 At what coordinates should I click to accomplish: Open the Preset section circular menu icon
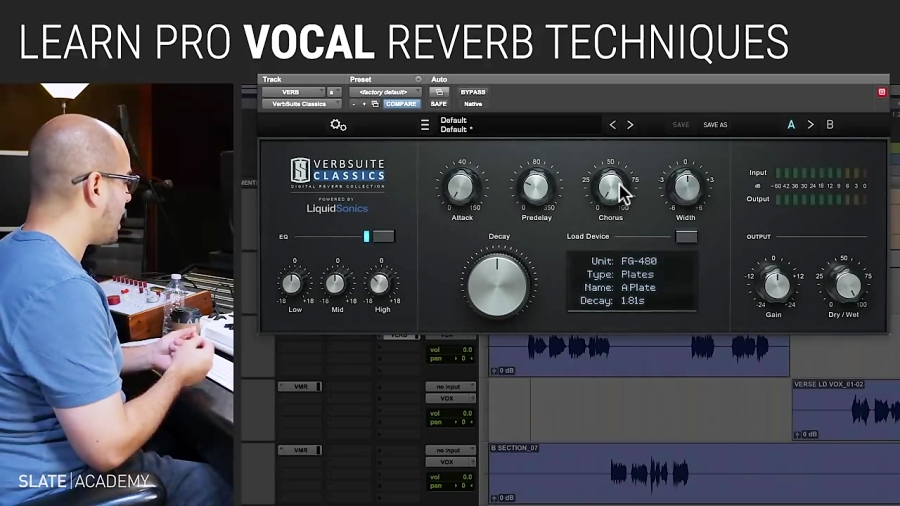tap(418, 79)
